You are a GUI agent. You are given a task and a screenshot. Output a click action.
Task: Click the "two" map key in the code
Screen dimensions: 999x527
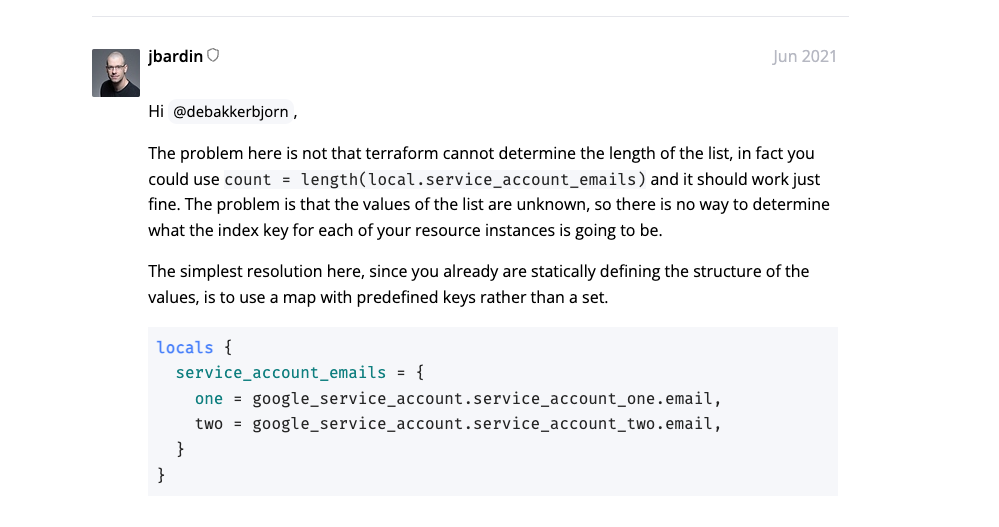(x=209, y=423)
